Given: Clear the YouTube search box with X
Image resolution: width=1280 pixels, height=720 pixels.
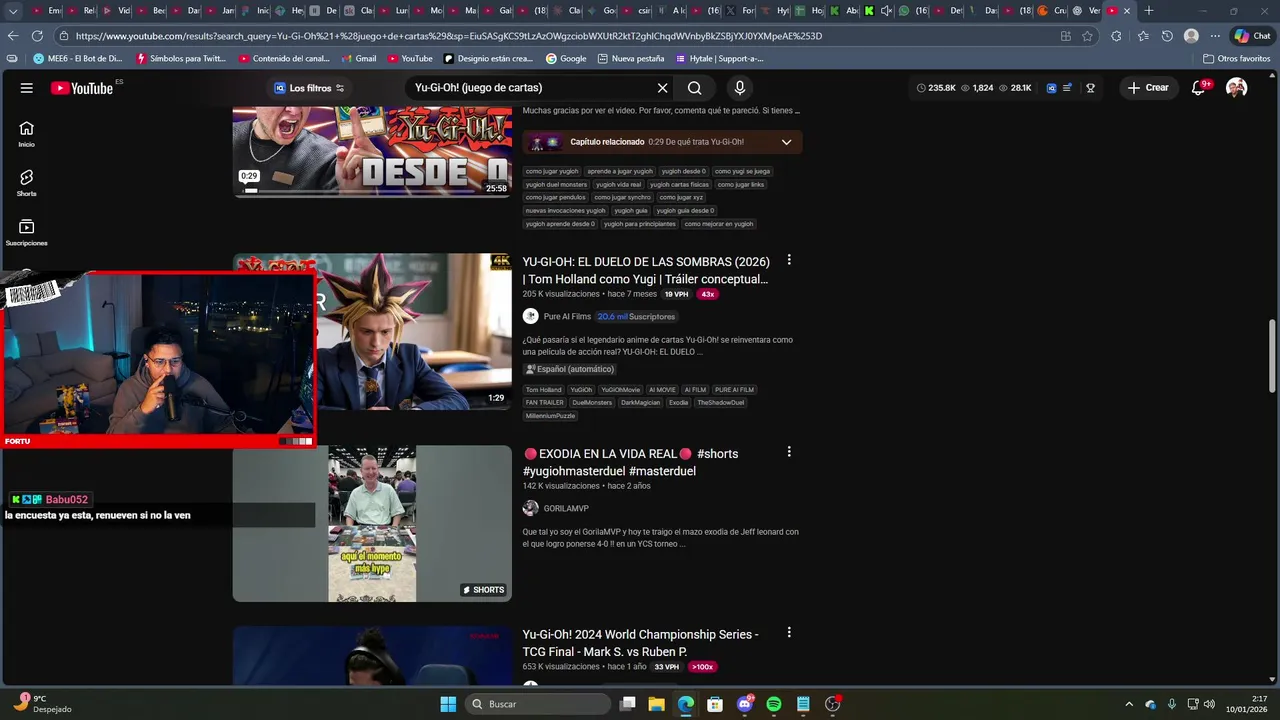Looking at the screenshot, I should pos(662,88).
